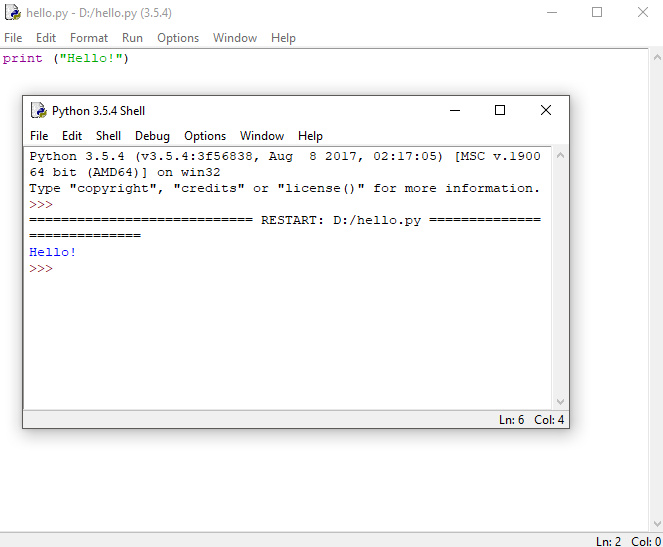Close the Python 3.5.4 Shell window
The height and width of the screenshot is (547, 663).
pyautogui.click(x=545, y=110)
